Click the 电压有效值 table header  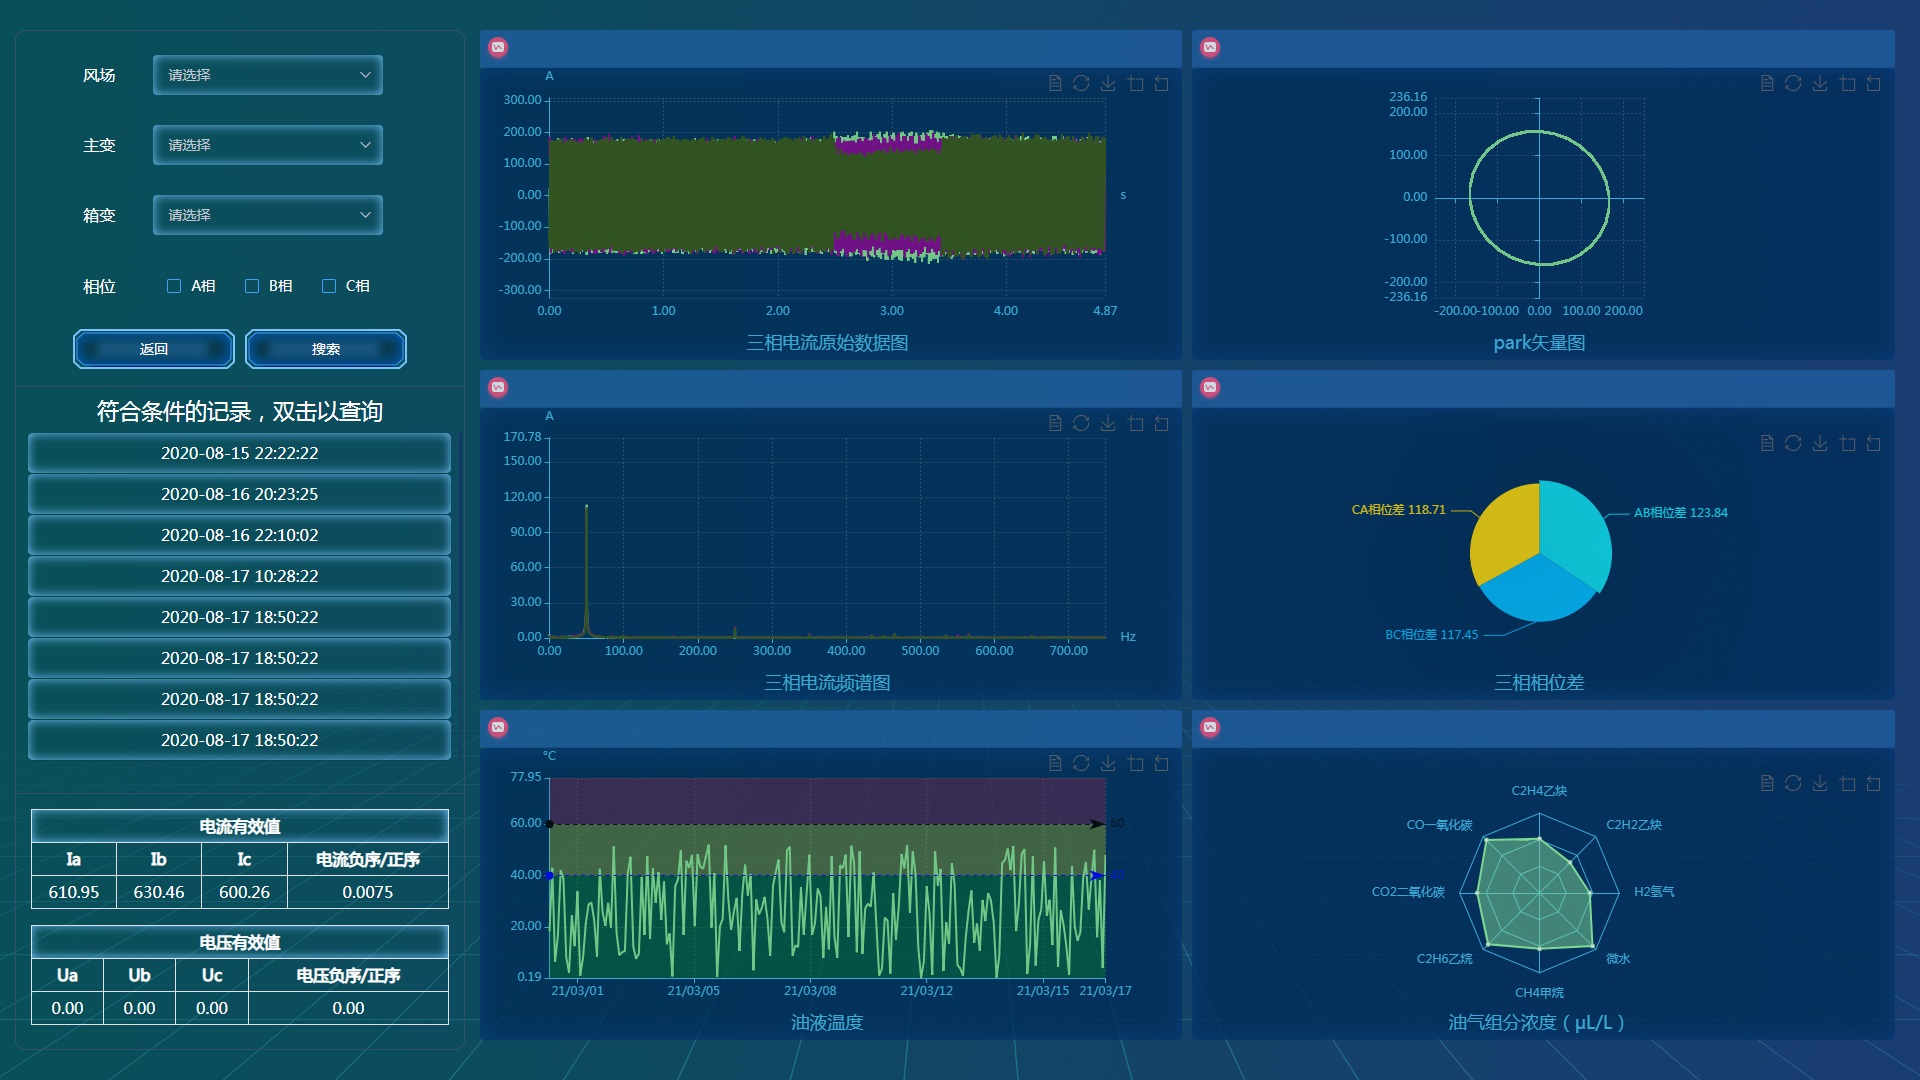point(240,942)
